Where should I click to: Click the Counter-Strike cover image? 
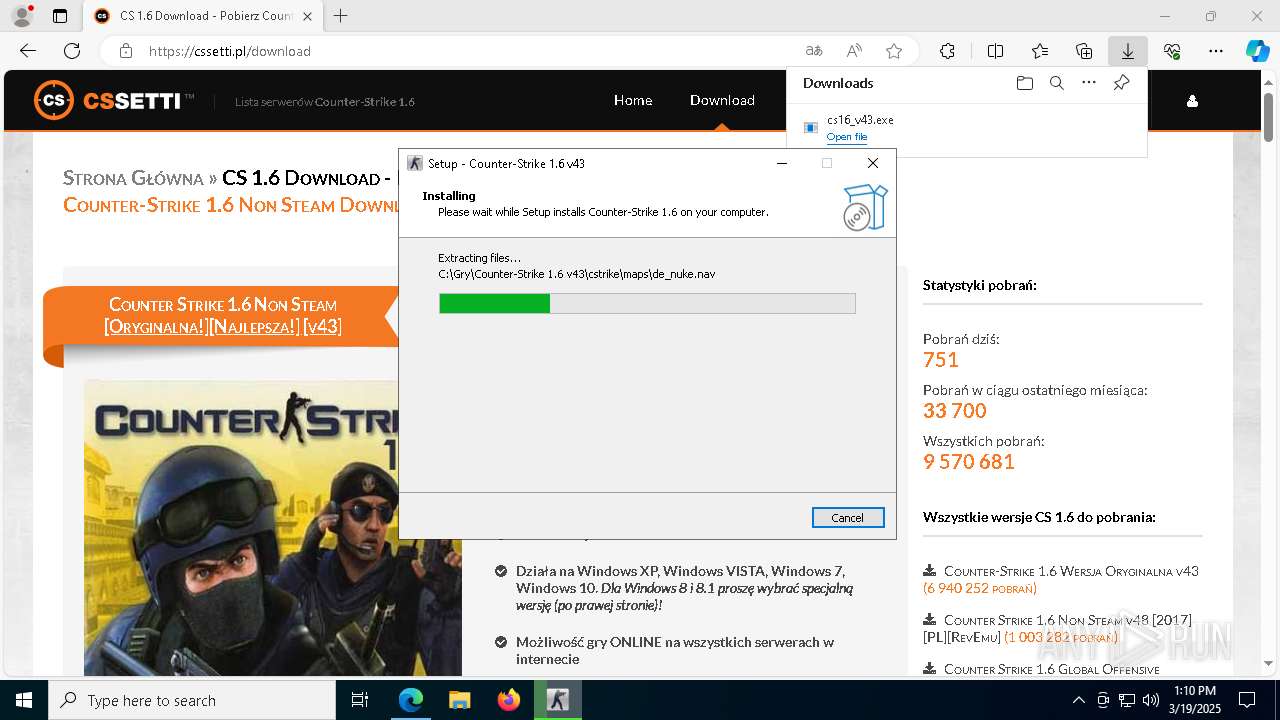[x=272, y=528]
